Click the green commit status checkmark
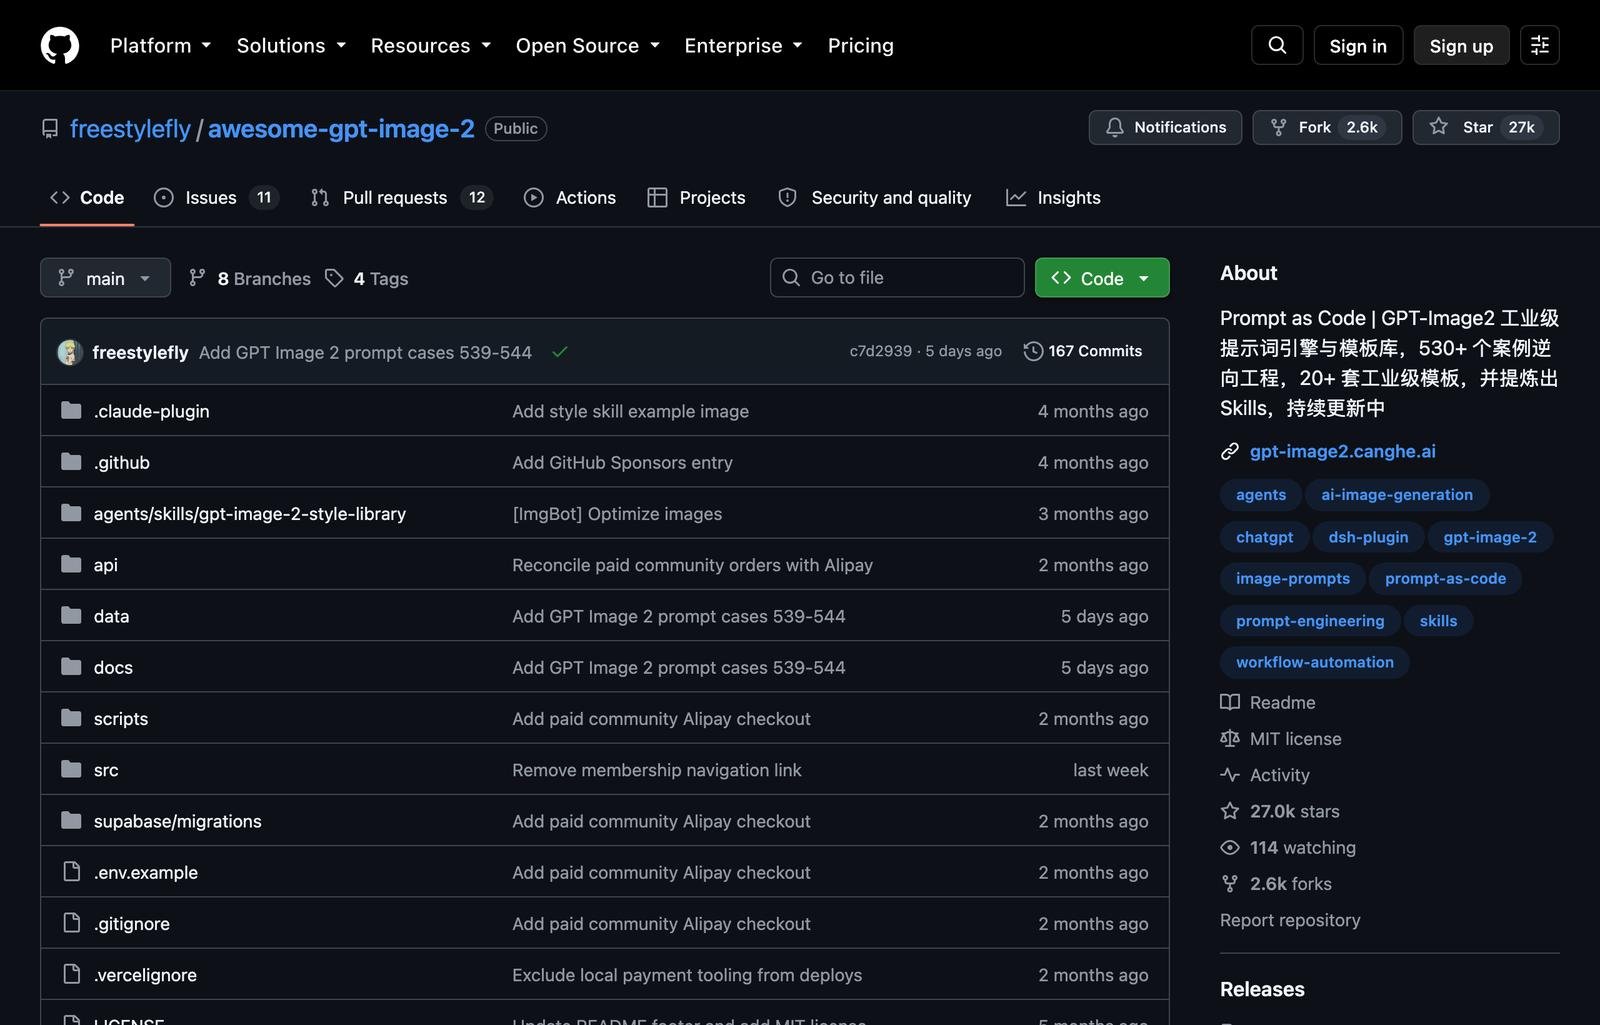This screenshot has width=1600, height=1025. click(x=560, y=352)
